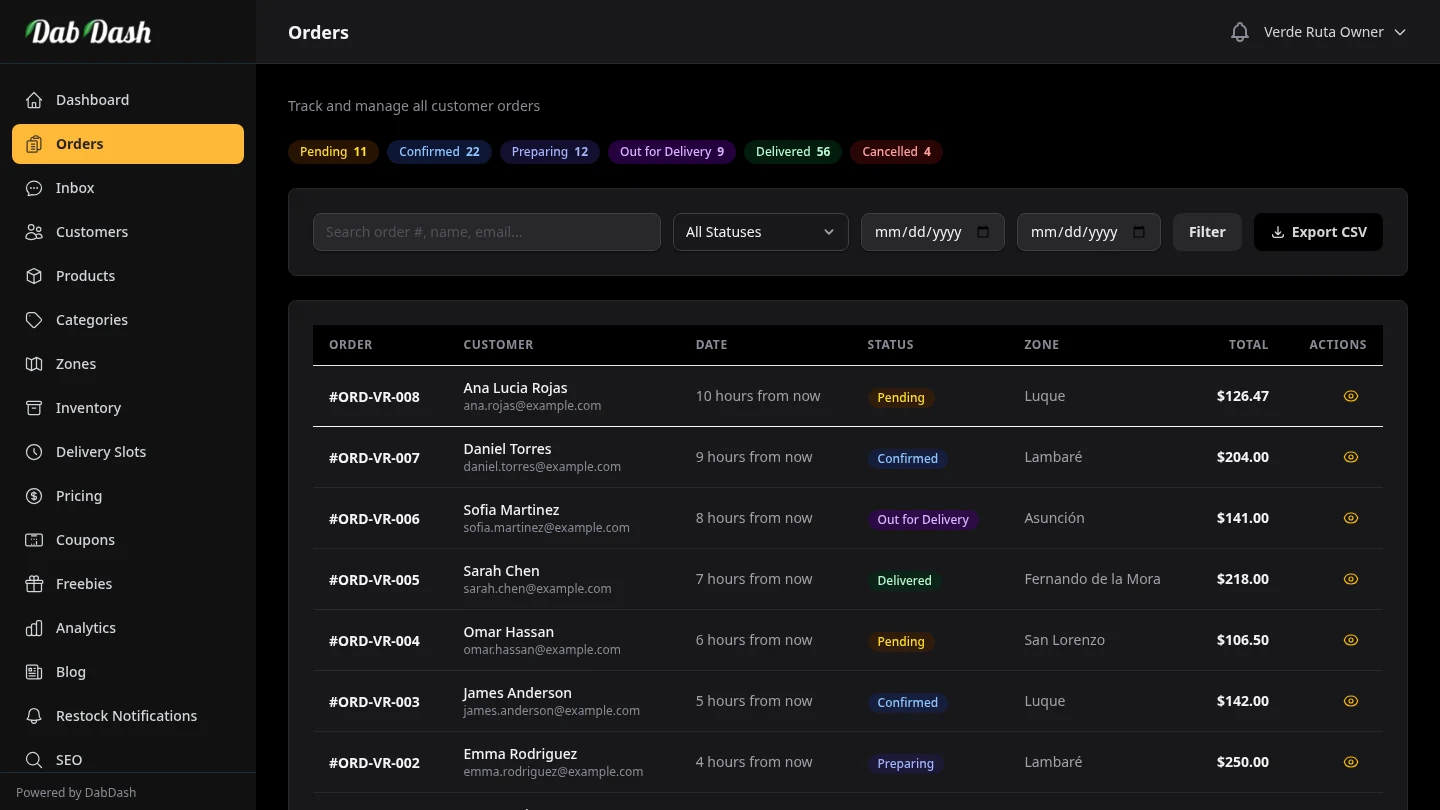Click the Delivery Slots clock icon

34,452
